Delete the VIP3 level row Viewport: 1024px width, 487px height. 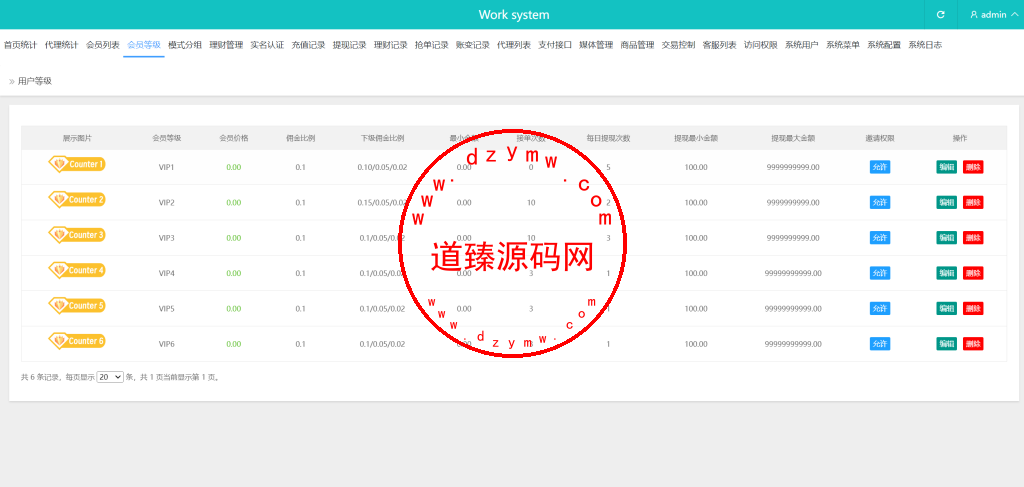coord(973,238)
